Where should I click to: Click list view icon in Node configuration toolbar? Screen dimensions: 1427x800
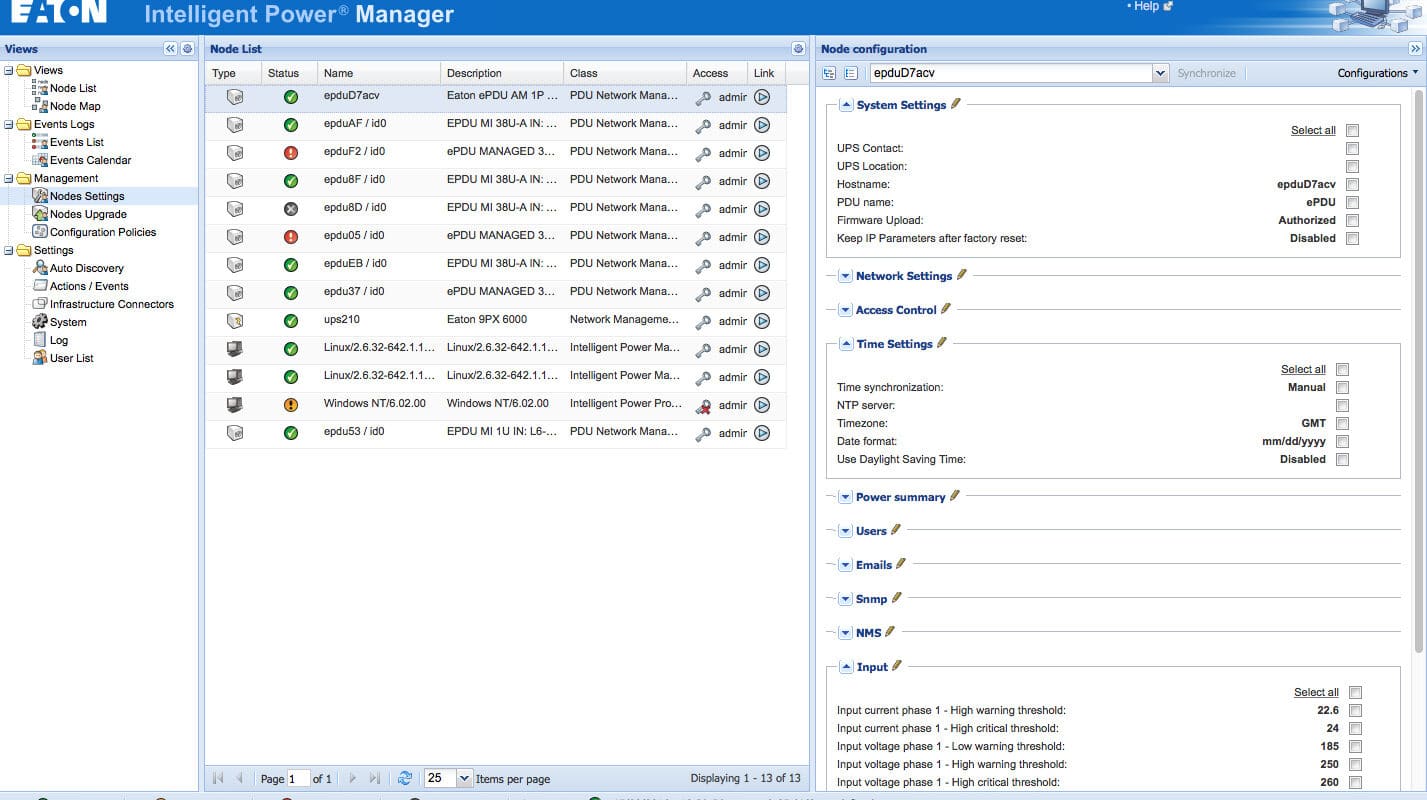(x=851, y=73)
